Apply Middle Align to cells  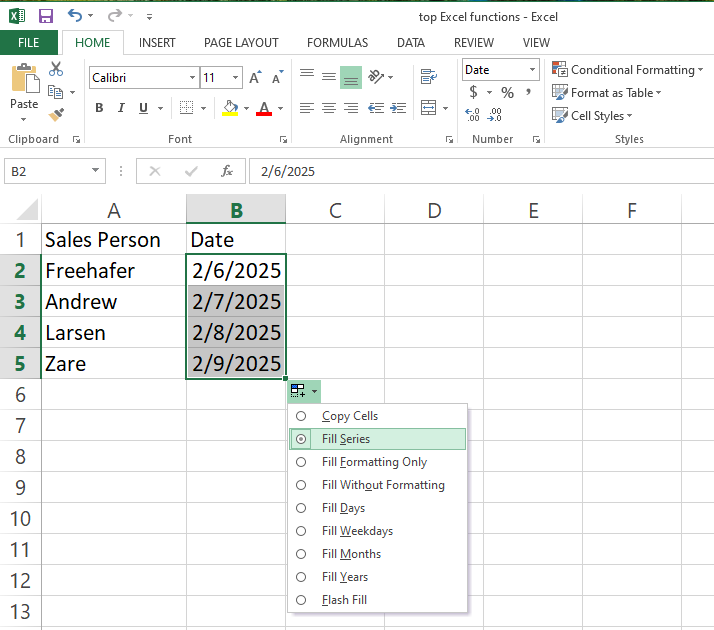pos(329,76)
